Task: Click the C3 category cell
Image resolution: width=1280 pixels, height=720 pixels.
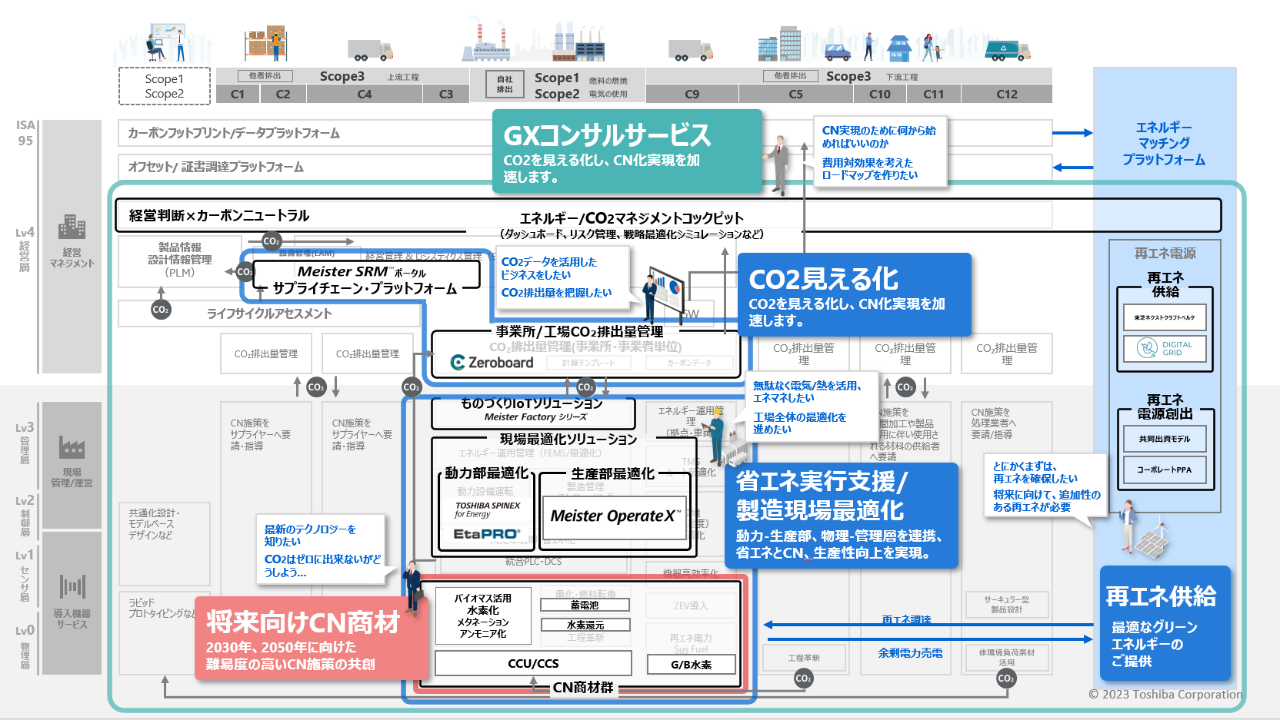Action: 445,94
